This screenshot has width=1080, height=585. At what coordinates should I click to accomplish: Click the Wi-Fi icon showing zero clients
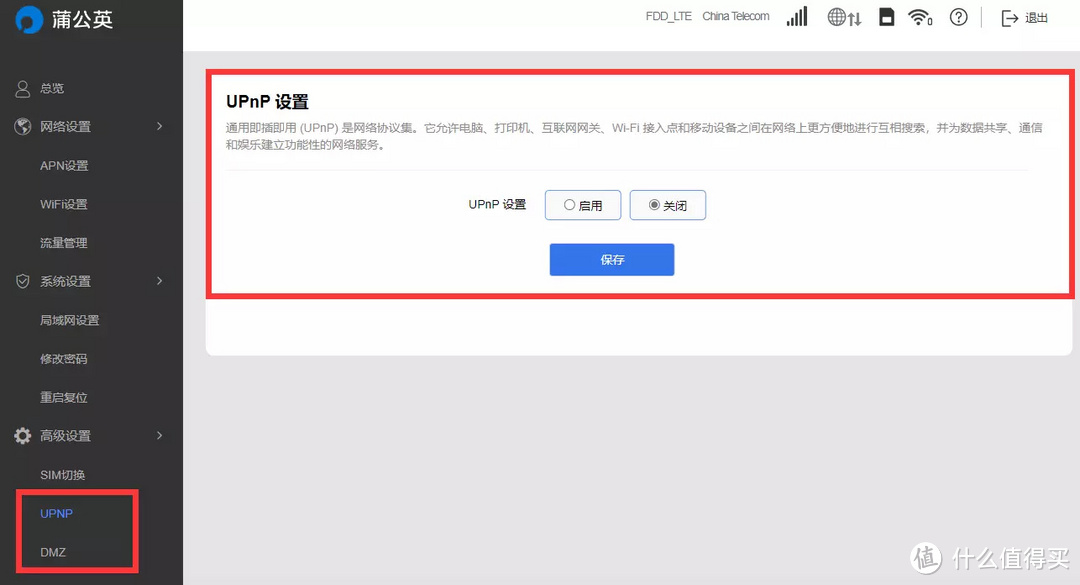(919, 17)
